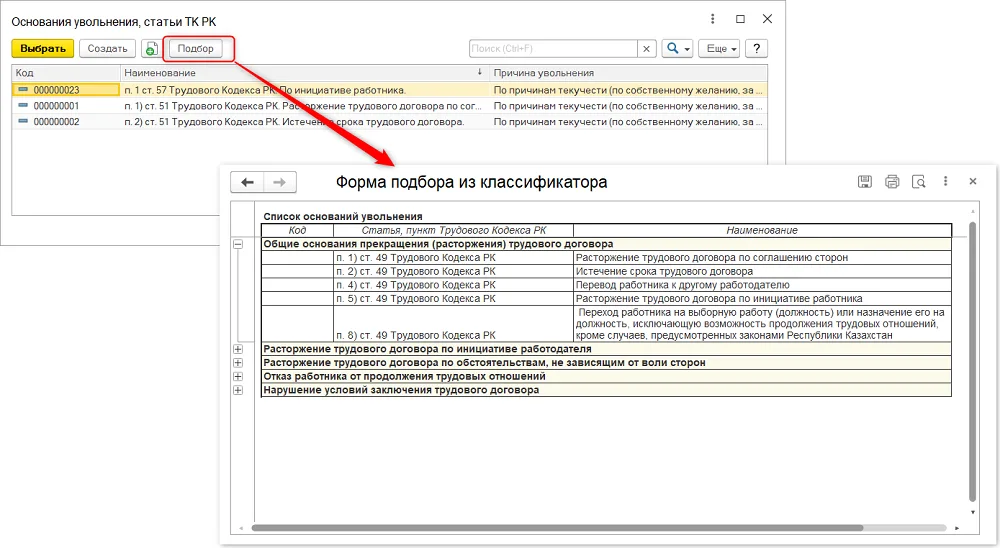Click the save diskette icon
1000x548 pixels.
(865, 182)
